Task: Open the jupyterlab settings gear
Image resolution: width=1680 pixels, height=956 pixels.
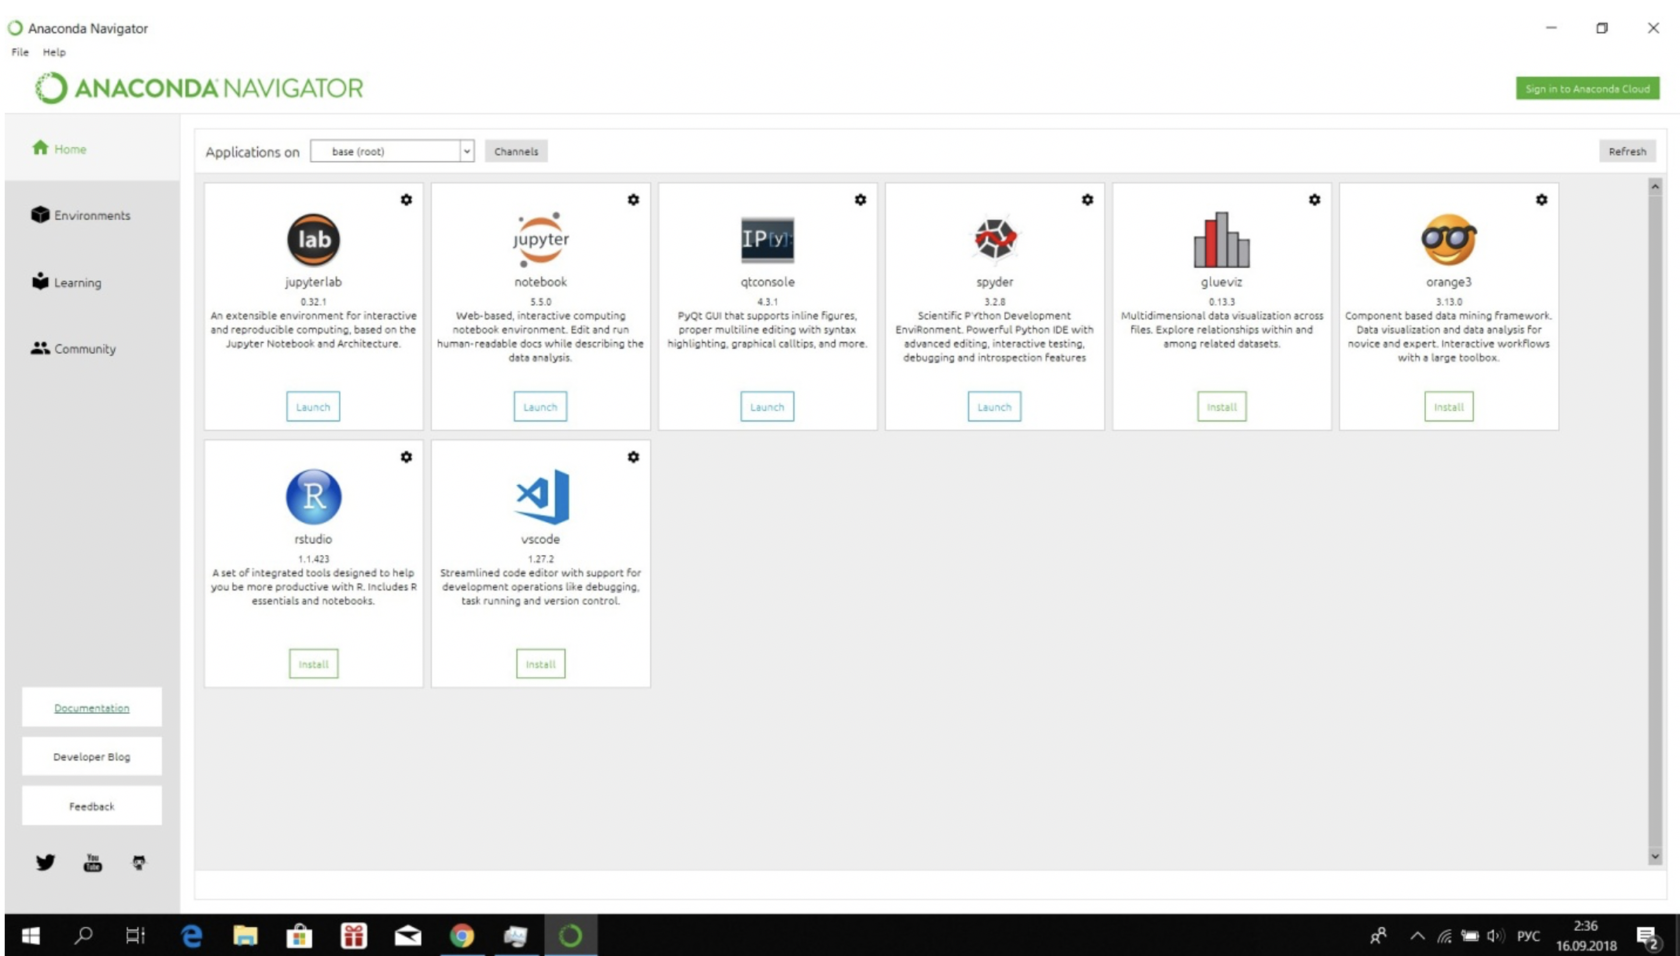Action: [406, 200]
